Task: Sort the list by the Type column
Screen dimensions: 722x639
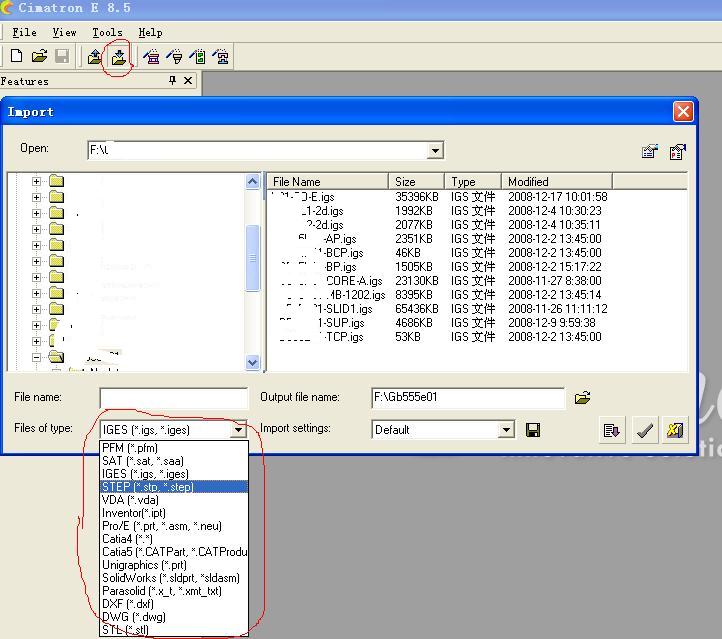Action: click(x=473, y=181)
